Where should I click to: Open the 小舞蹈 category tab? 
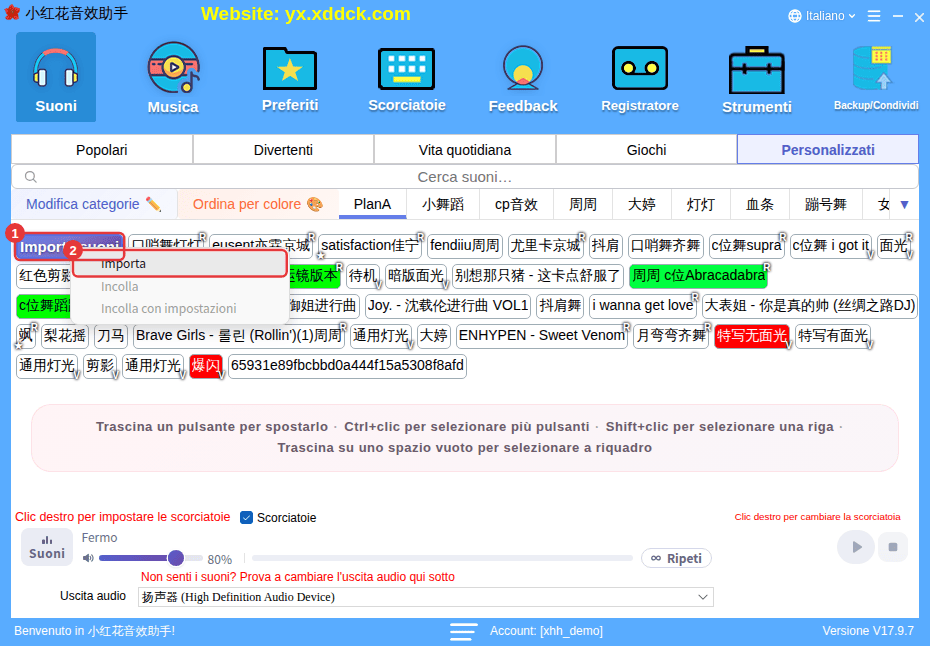pos(443,205)
